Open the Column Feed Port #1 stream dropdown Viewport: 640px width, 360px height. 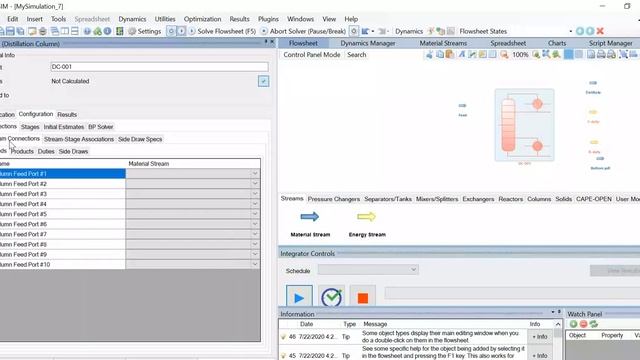point(255,173)
